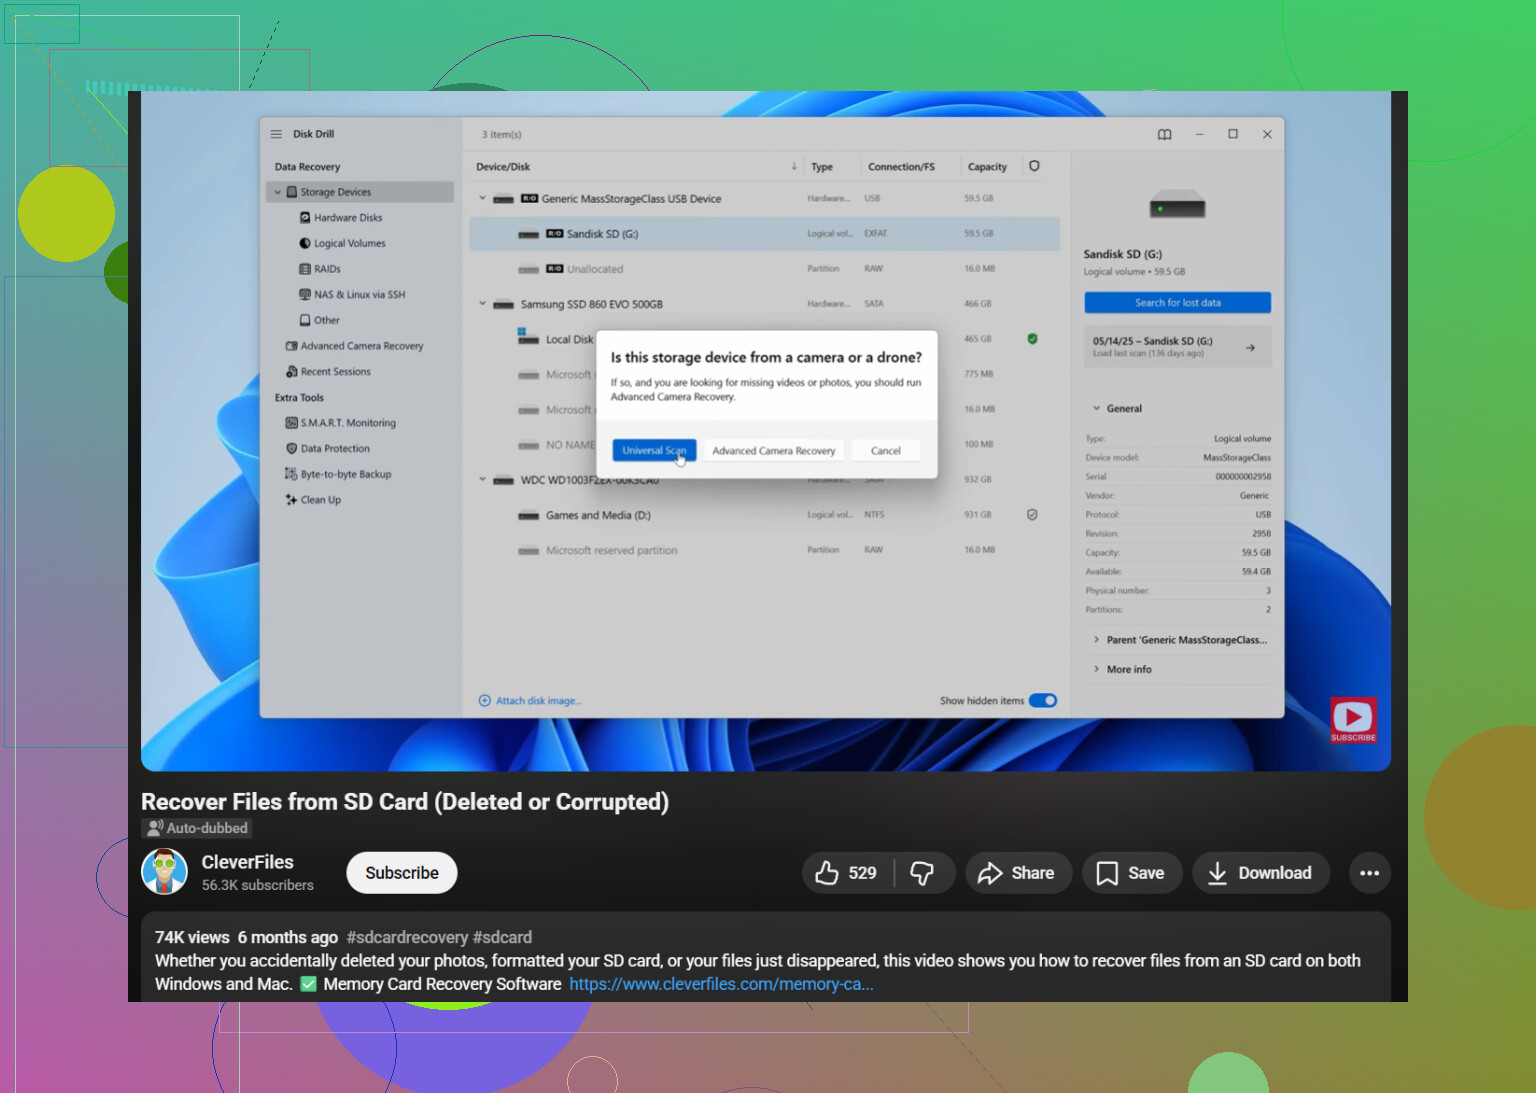Click the #sdcard hashtag
Screen dimensions: 1536x1093
click(x=502, y=937)
